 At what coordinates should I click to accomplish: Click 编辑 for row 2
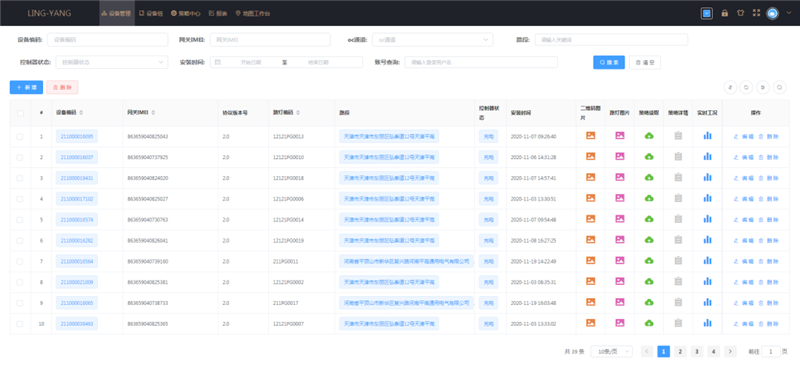tap(744, 157)
